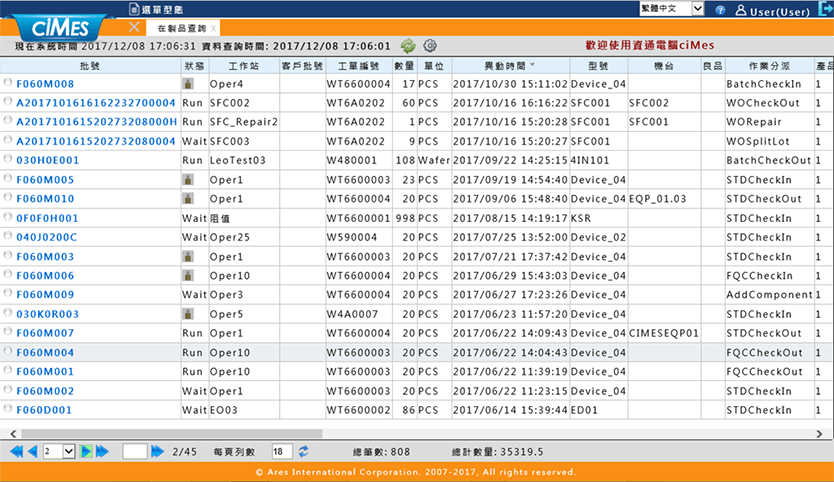Viewport: 834px width, 482px height.
Task: Click the scrollbar right arrow
Action: (x=819, y=434)
